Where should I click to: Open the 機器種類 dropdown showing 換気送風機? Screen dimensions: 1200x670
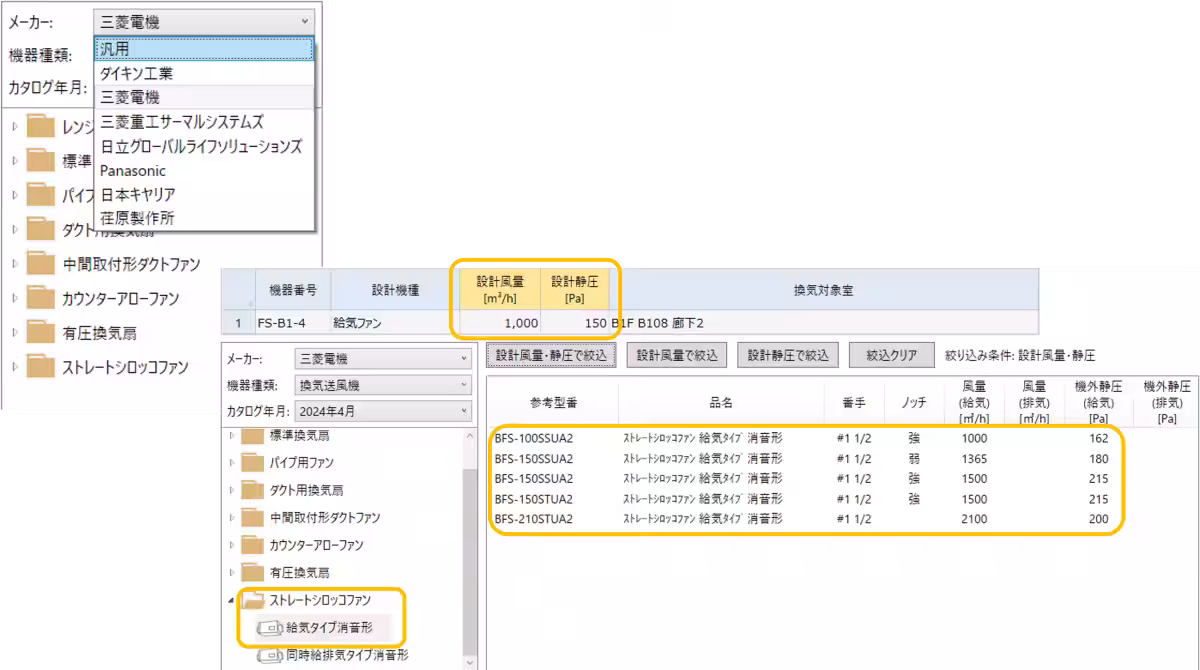click(x=382, y=385)
